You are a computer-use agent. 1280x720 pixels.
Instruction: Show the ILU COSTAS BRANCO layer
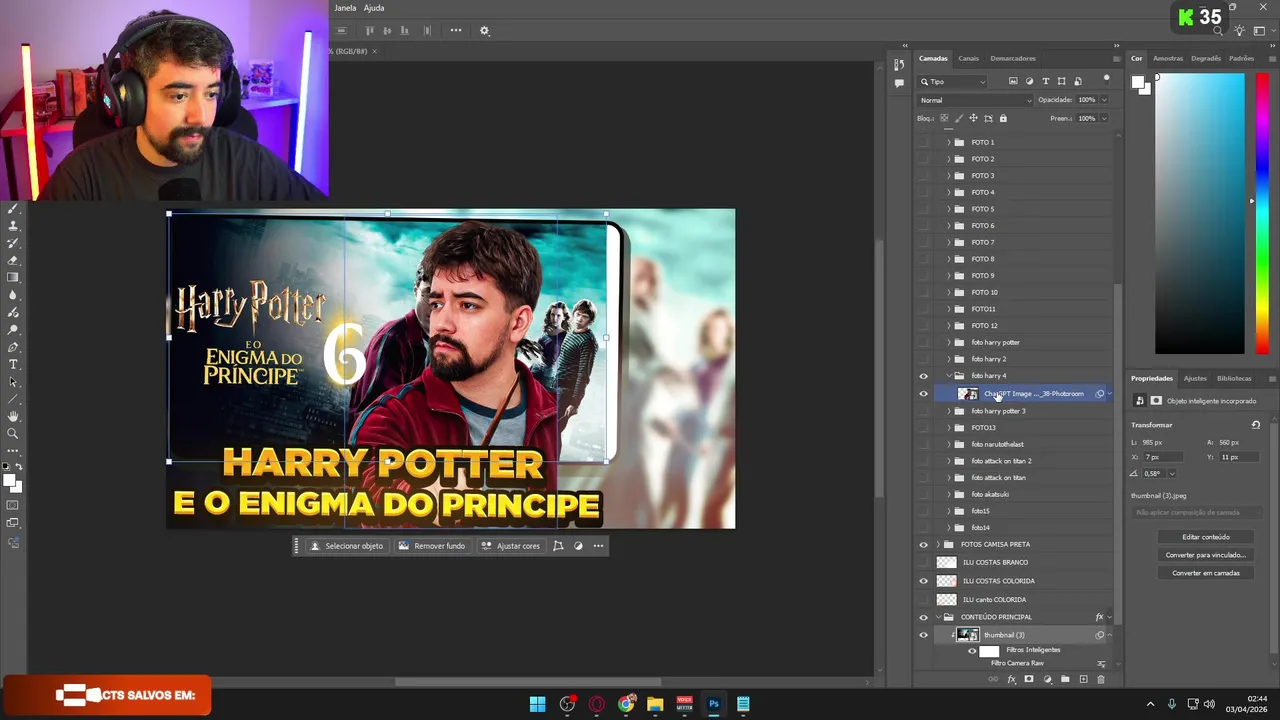point(923,562)
